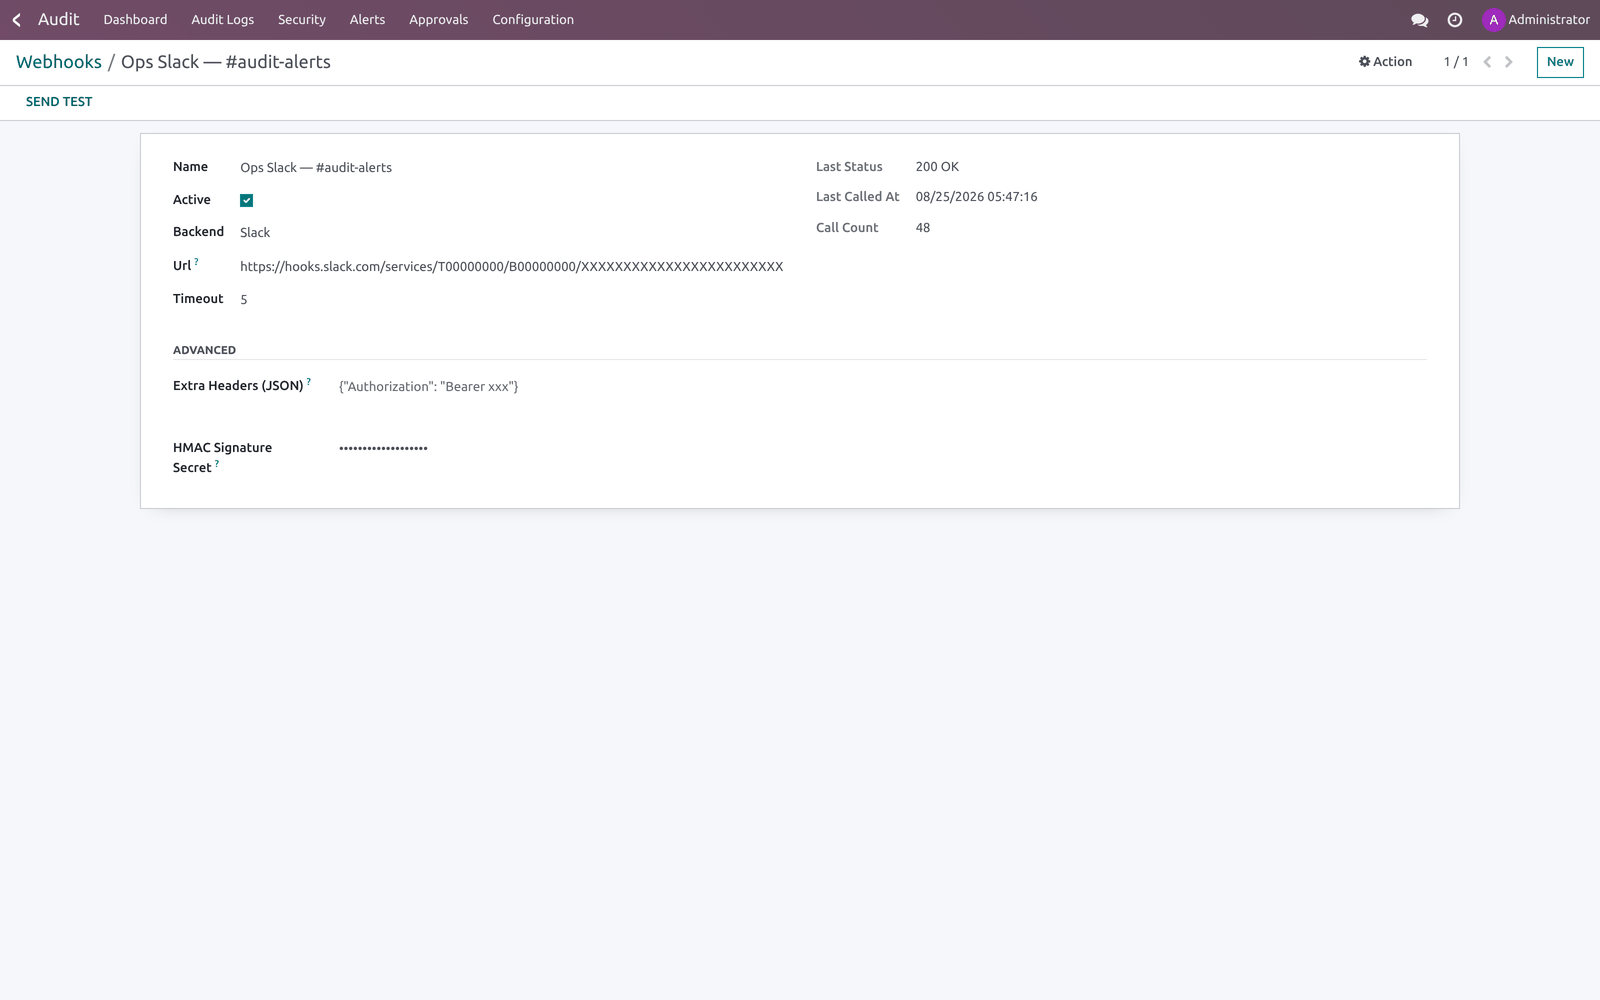The width and height of the screenshot is (1600, 1000).
Task: Open the Configuration menu
Action: coord(533,20)
